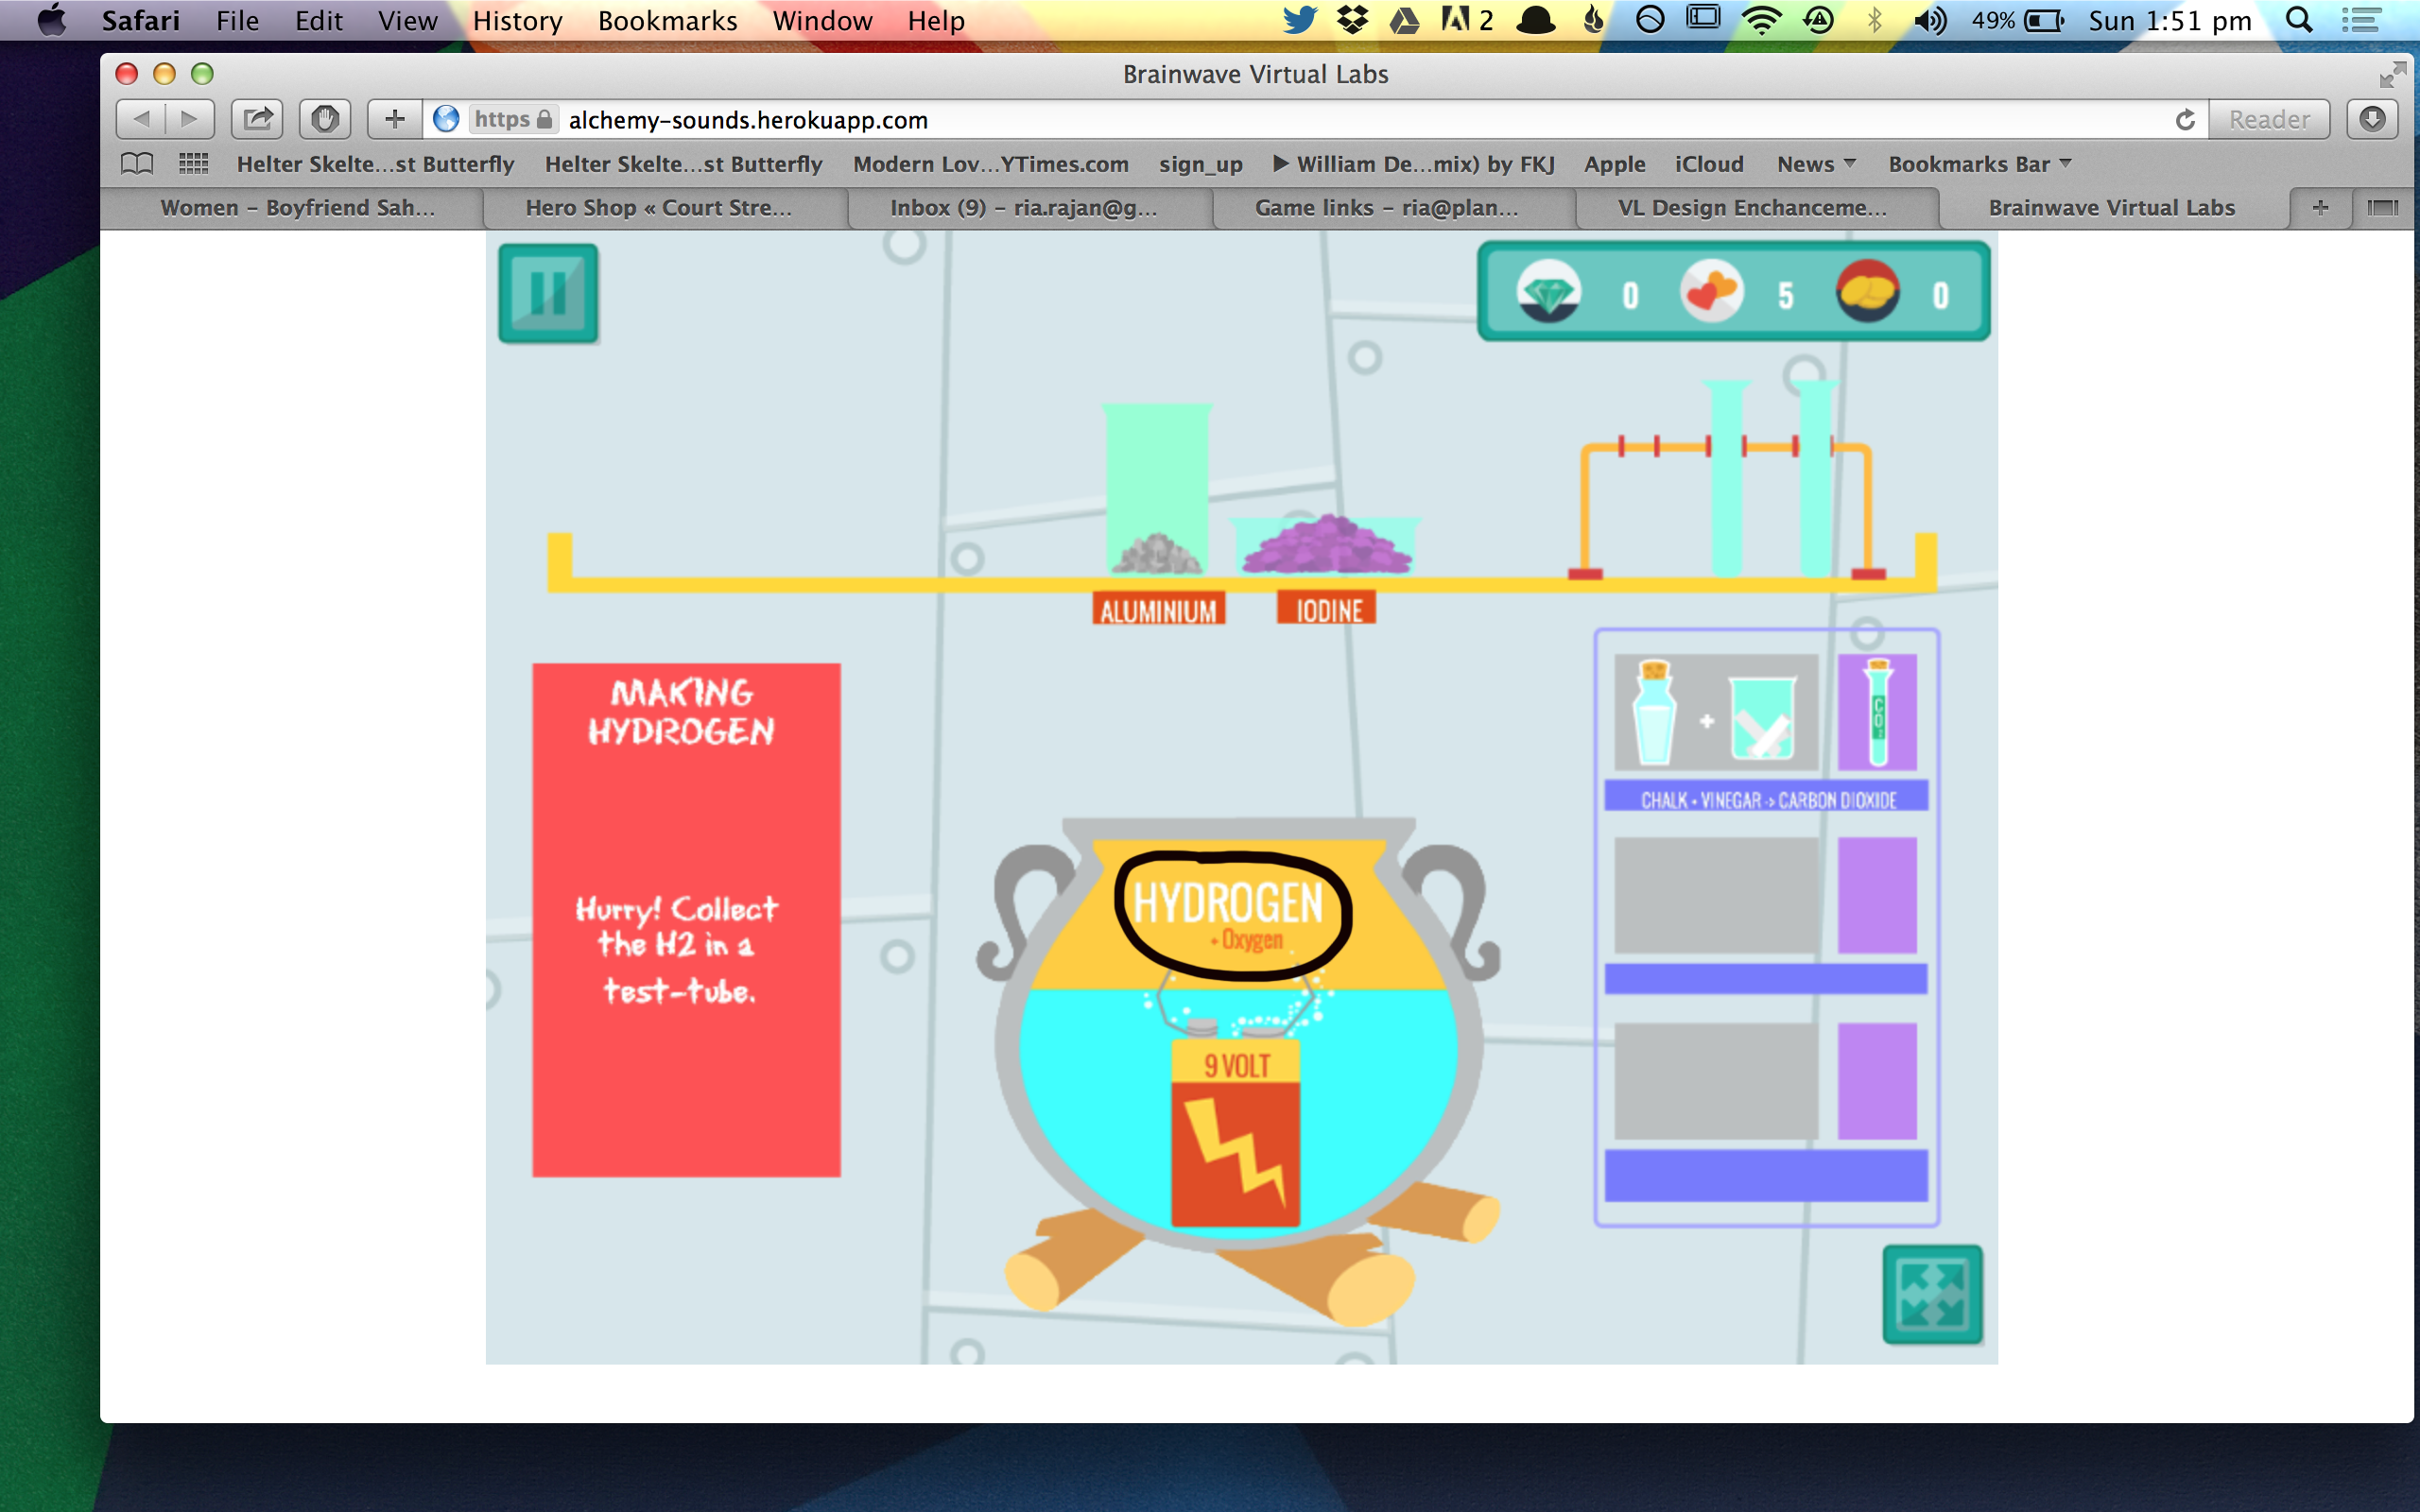Open the Window menu
The image size is (2420, 1512).
tap(822, 20)
